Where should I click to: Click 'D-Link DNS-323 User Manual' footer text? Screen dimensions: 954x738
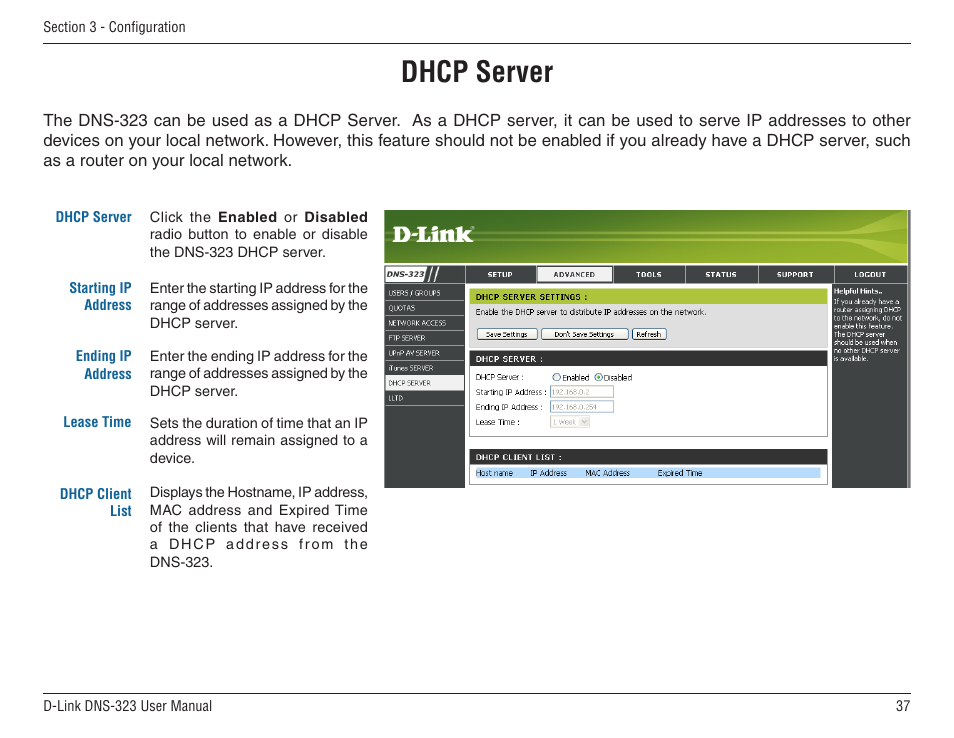click(128, 706)
